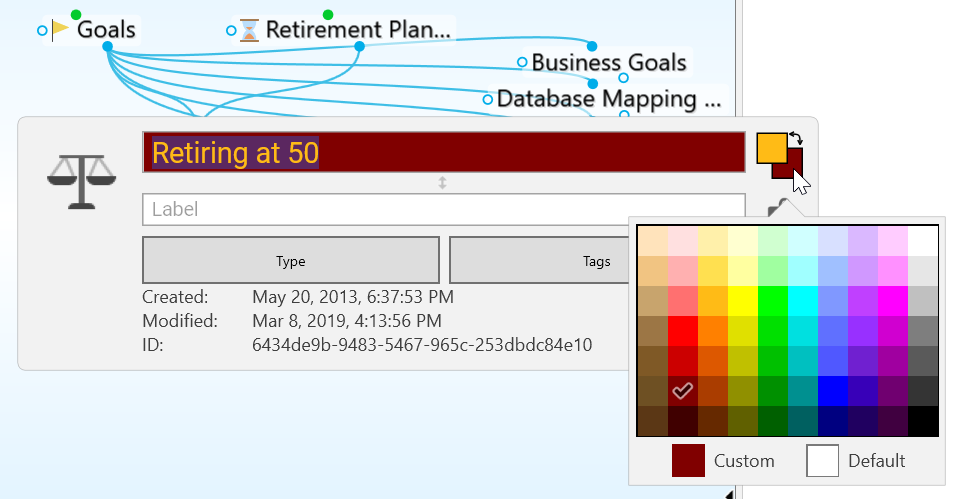Viewport: 957px width, 499px height.
Task: Pick pure black in the color palette
Action: coord(923,420)
